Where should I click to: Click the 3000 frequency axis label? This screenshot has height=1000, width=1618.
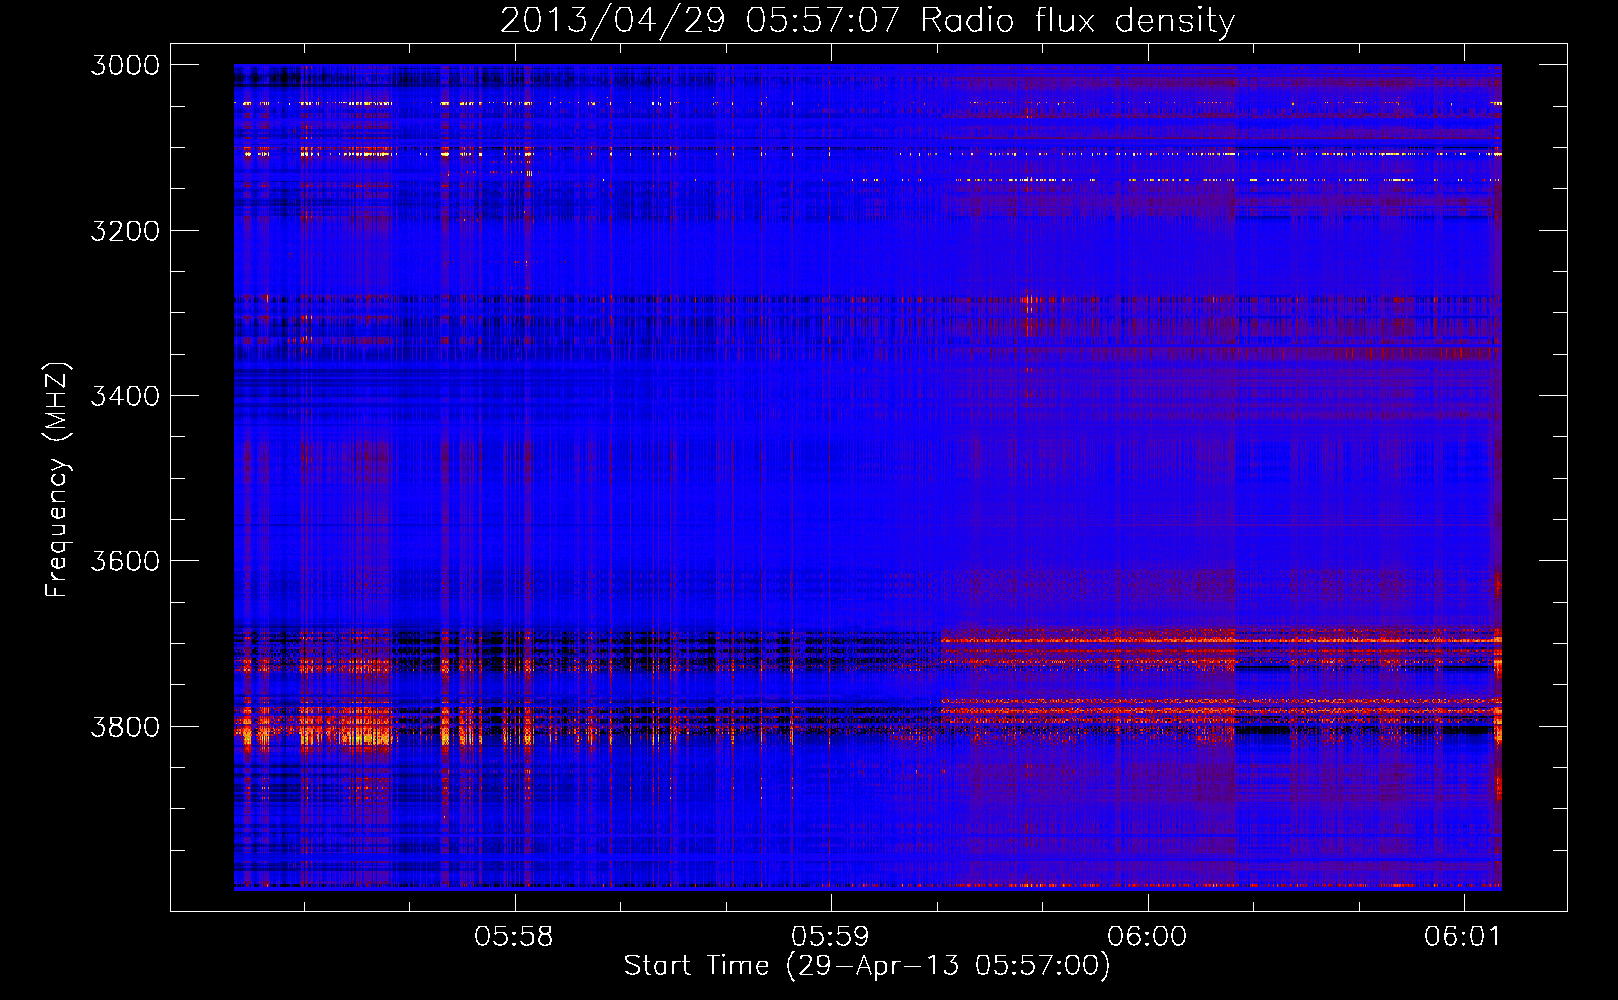pyautogui.click(x=125, y=65)
